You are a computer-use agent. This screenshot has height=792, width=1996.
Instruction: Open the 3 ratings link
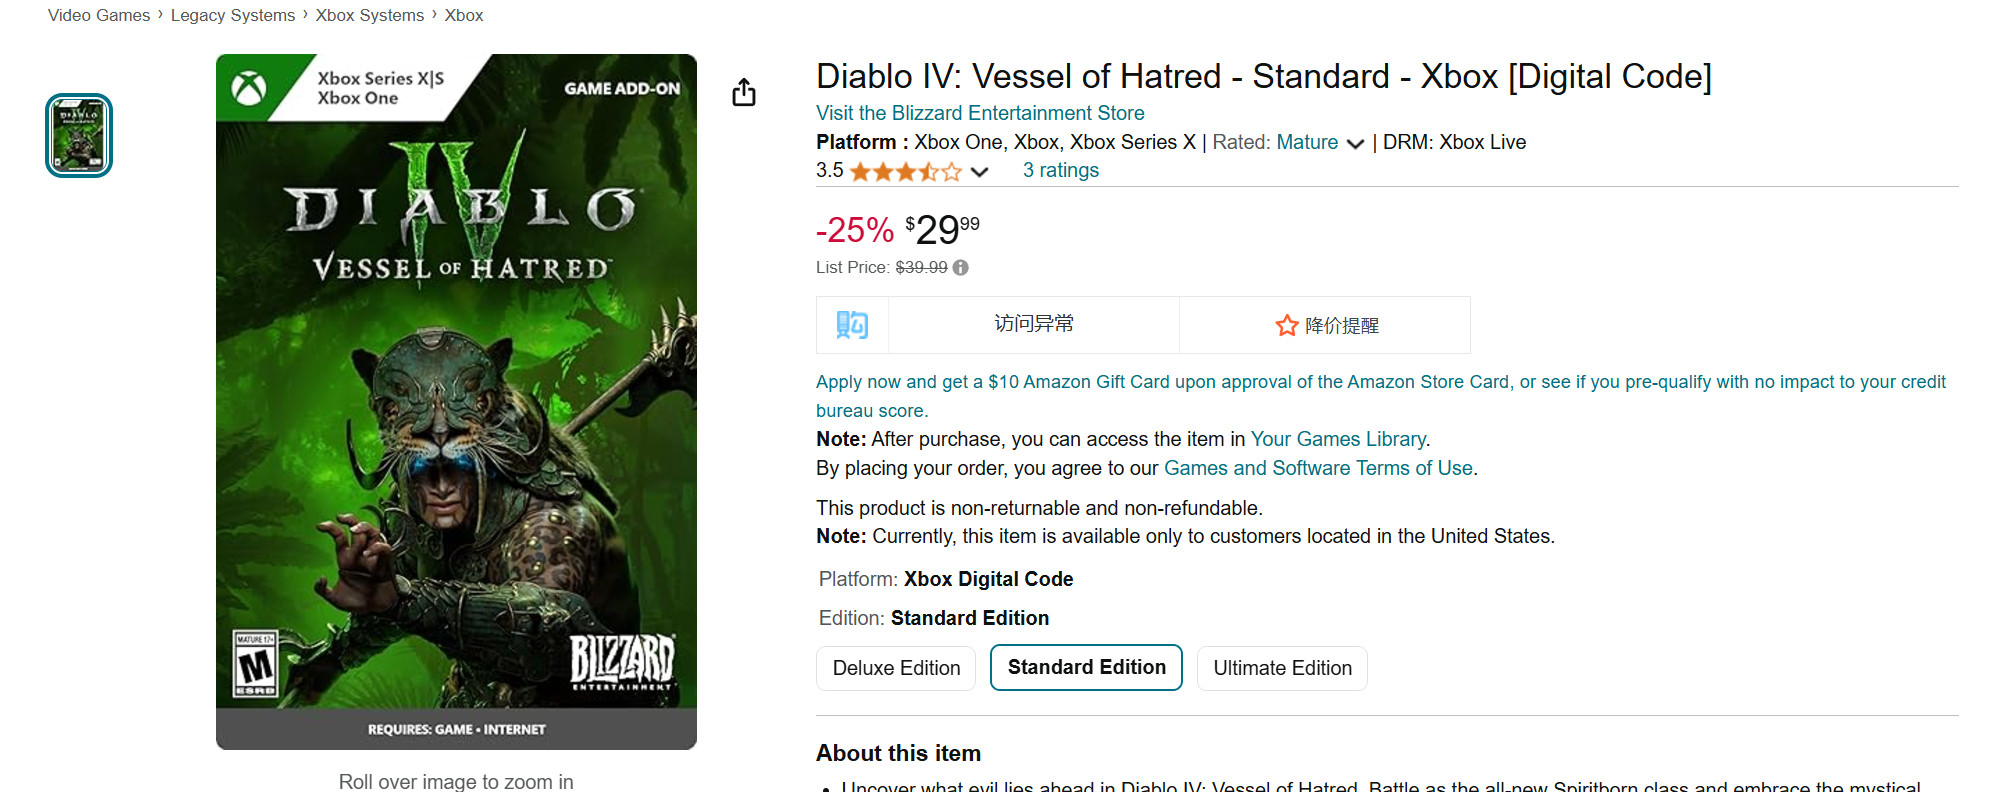[x=1060, y=170]
